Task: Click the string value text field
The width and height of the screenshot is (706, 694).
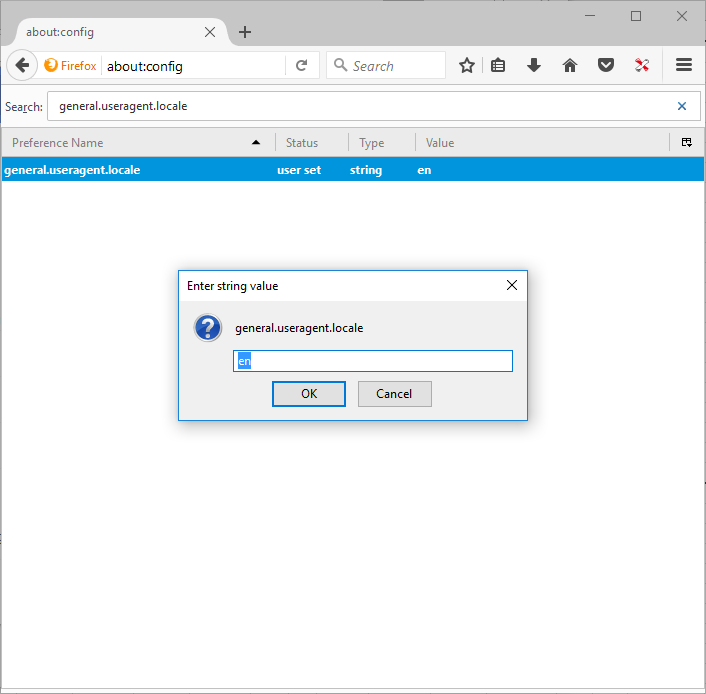Action: coord(372,361)
